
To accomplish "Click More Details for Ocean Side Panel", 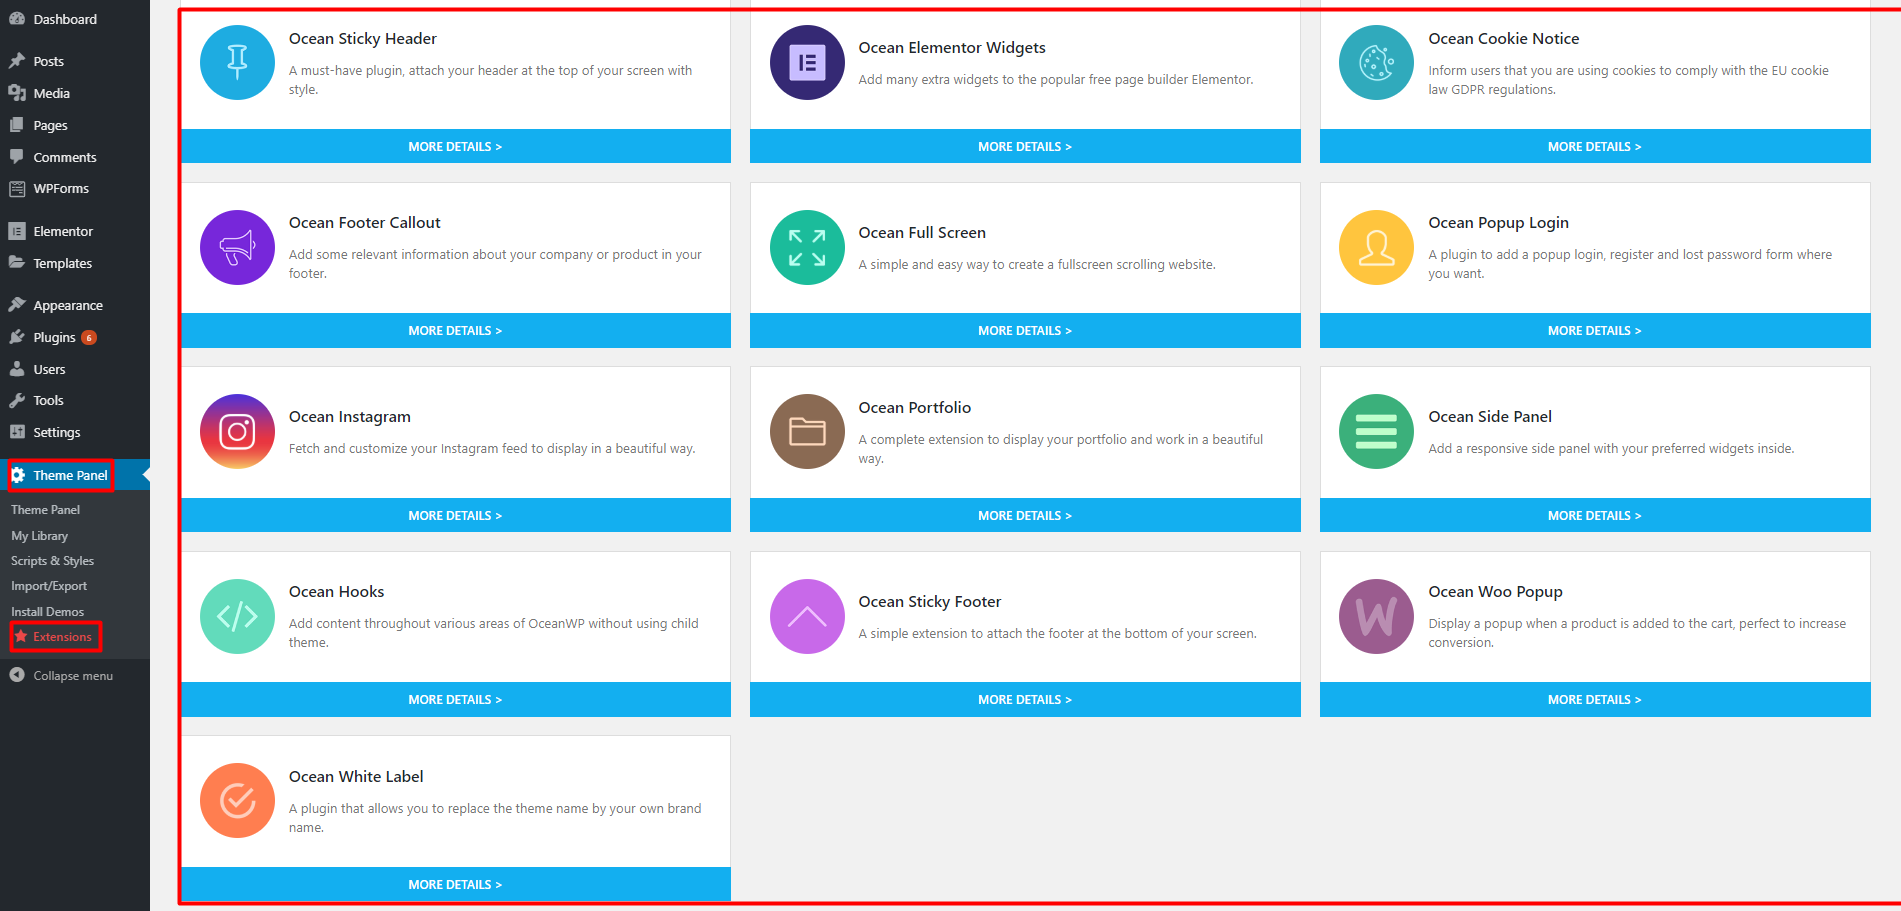I will click(1595, 515).
